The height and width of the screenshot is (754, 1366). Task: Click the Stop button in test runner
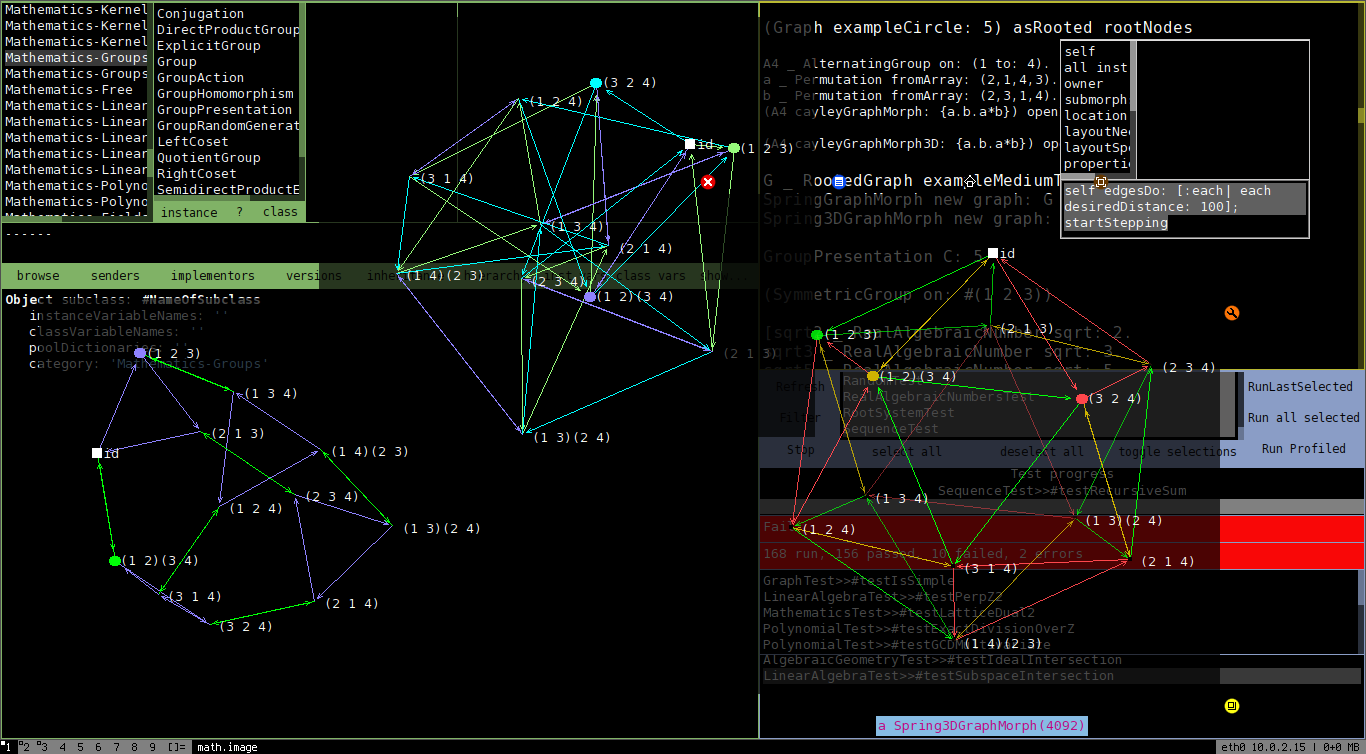point(800,451)
